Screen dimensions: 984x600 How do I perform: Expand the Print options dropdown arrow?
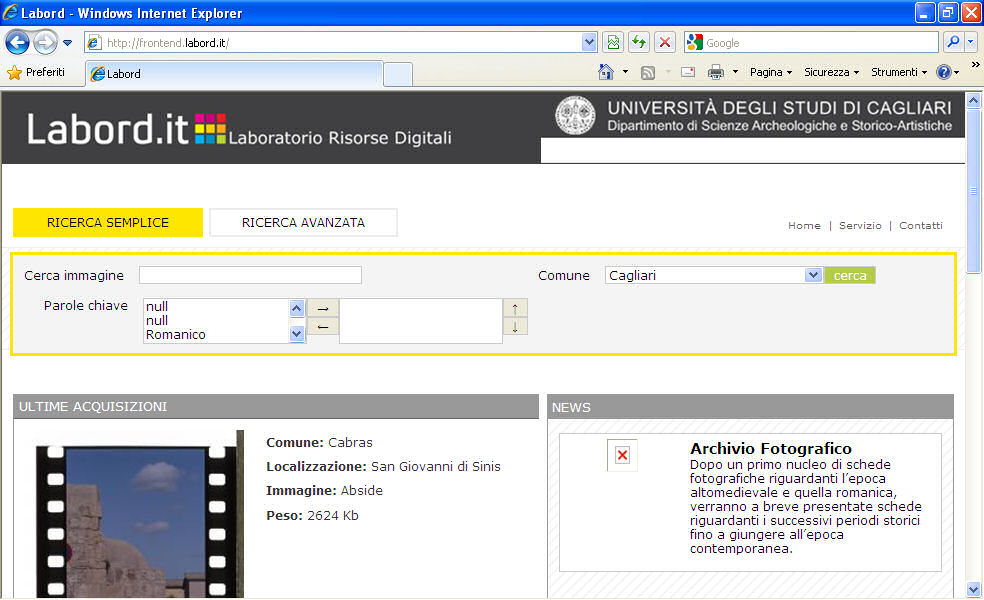click(735, 72)
